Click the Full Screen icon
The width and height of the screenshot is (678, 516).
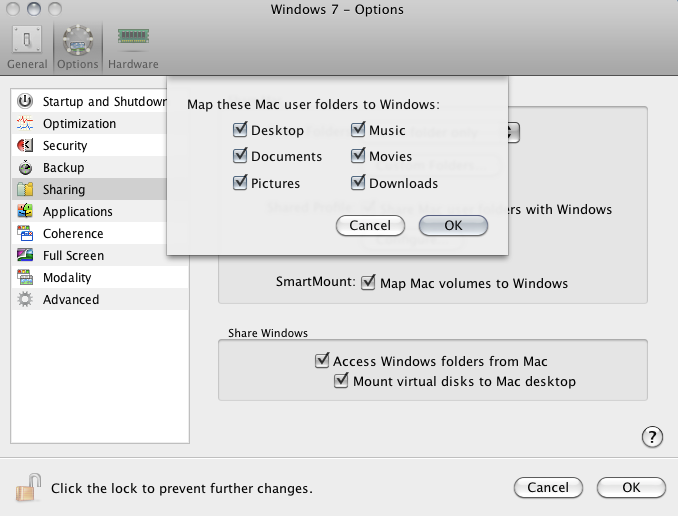point(25,255)
